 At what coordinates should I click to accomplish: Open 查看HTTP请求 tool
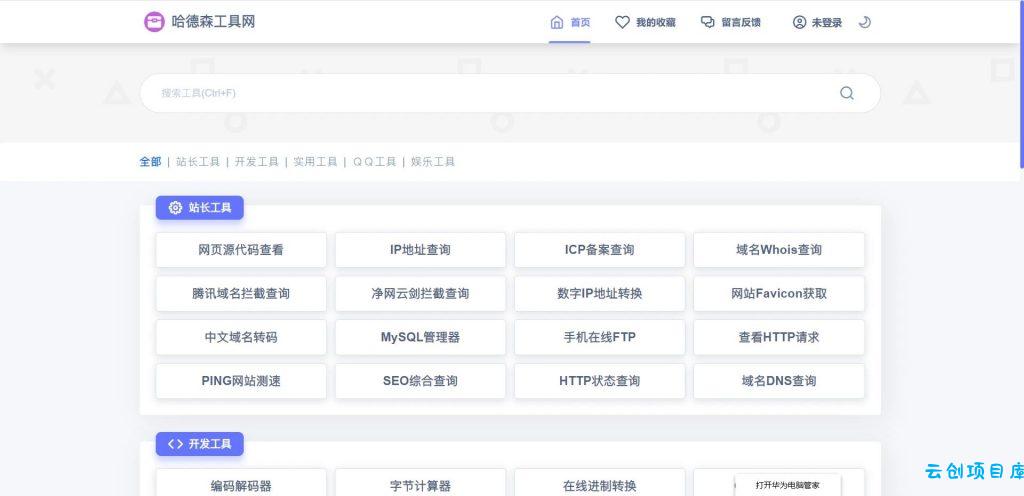tap(779, 337)
